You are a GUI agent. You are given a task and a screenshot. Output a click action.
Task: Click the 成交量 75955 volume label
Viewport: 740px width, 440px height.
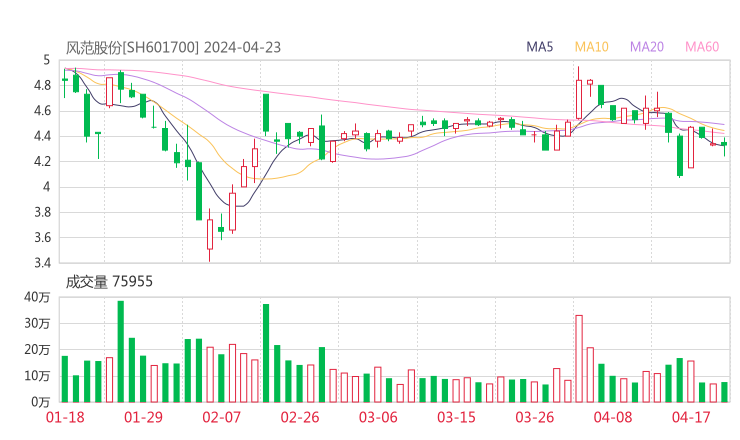coord(109,282)
